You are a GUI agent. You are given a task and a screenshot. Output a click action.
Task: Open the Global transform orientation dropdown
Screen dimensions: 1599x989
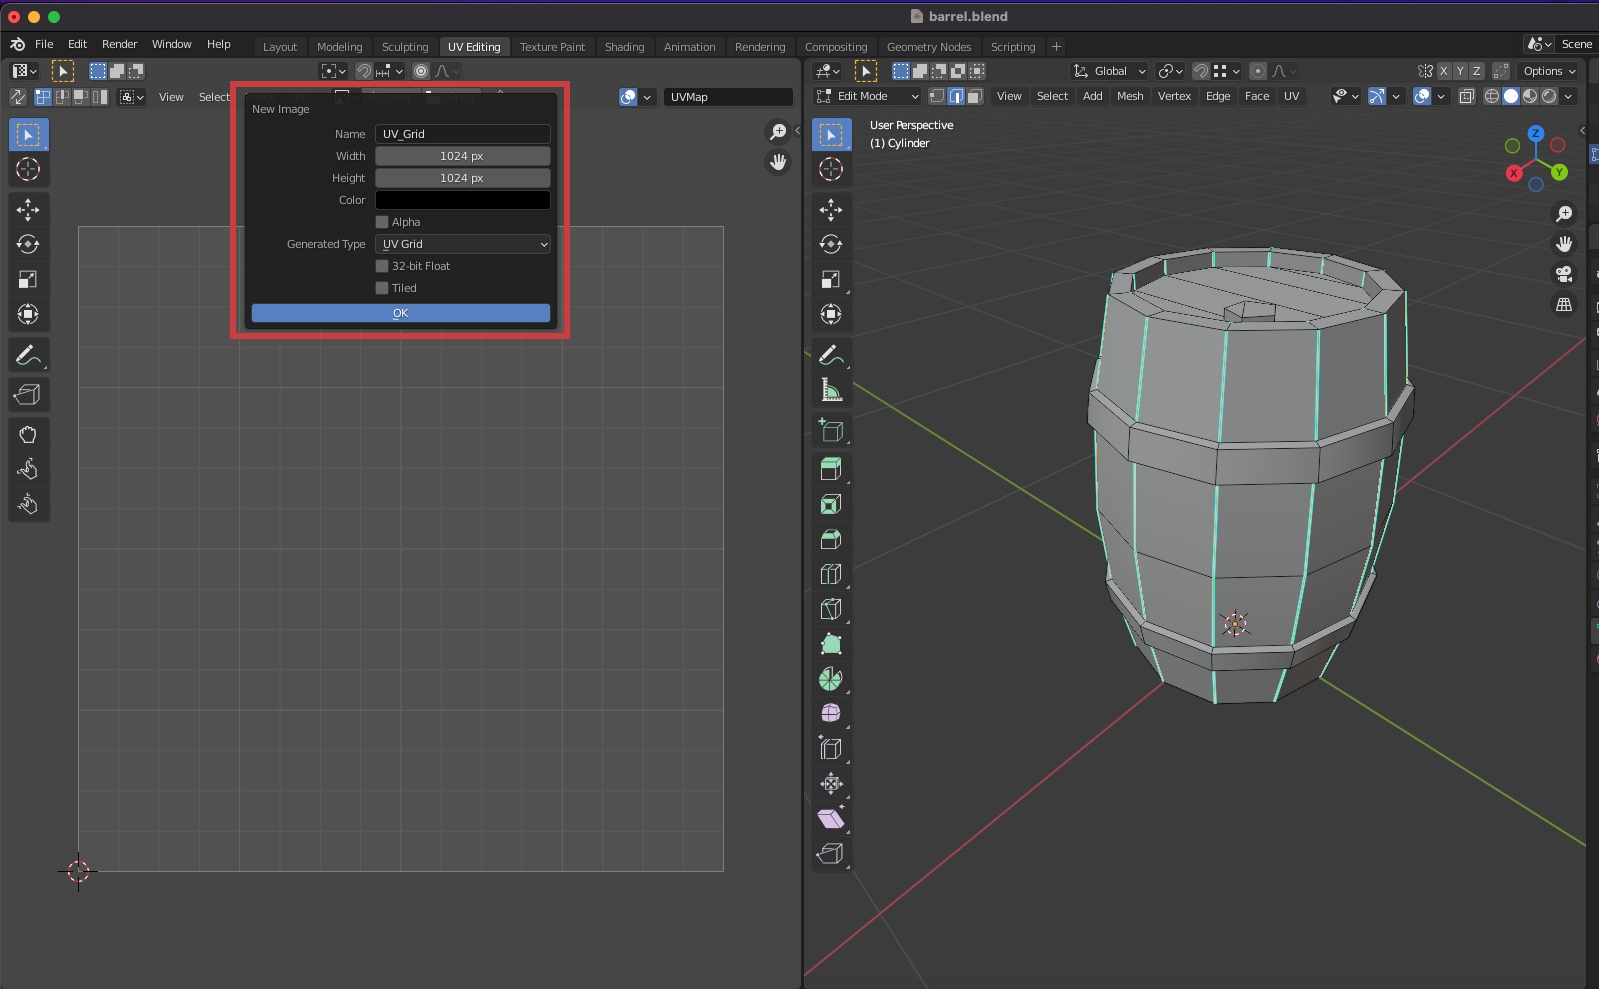1110,71
